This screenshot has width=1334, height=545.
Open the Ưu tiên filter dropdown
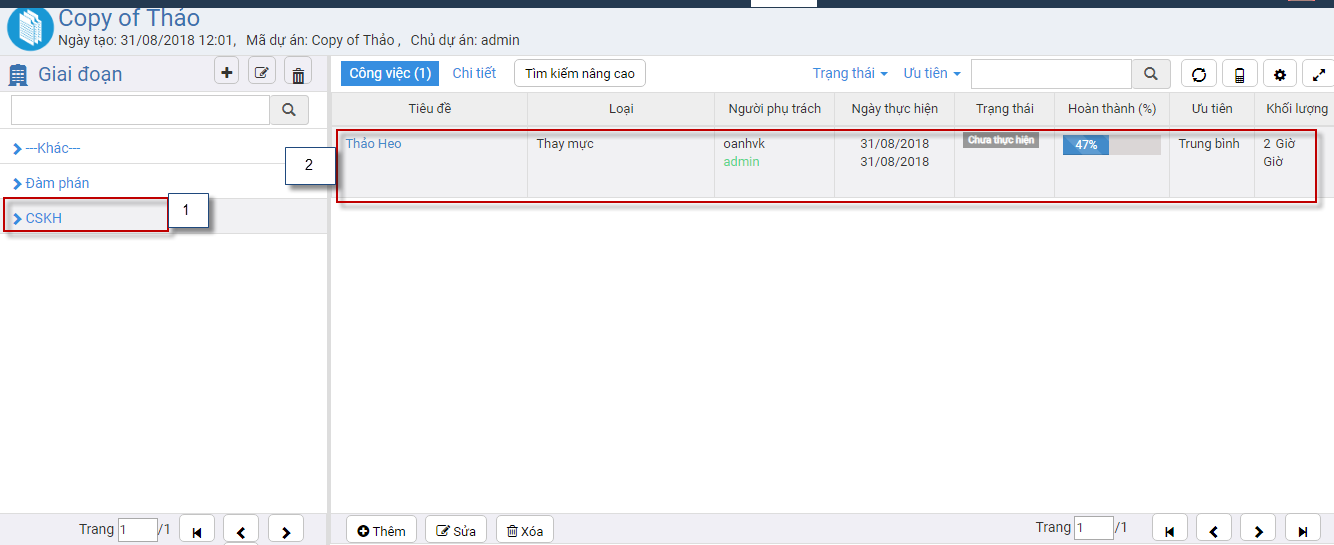932,74
